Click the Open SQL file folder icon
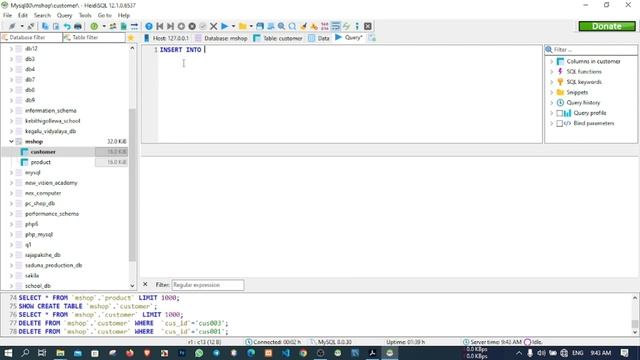 tap(243, 26)
